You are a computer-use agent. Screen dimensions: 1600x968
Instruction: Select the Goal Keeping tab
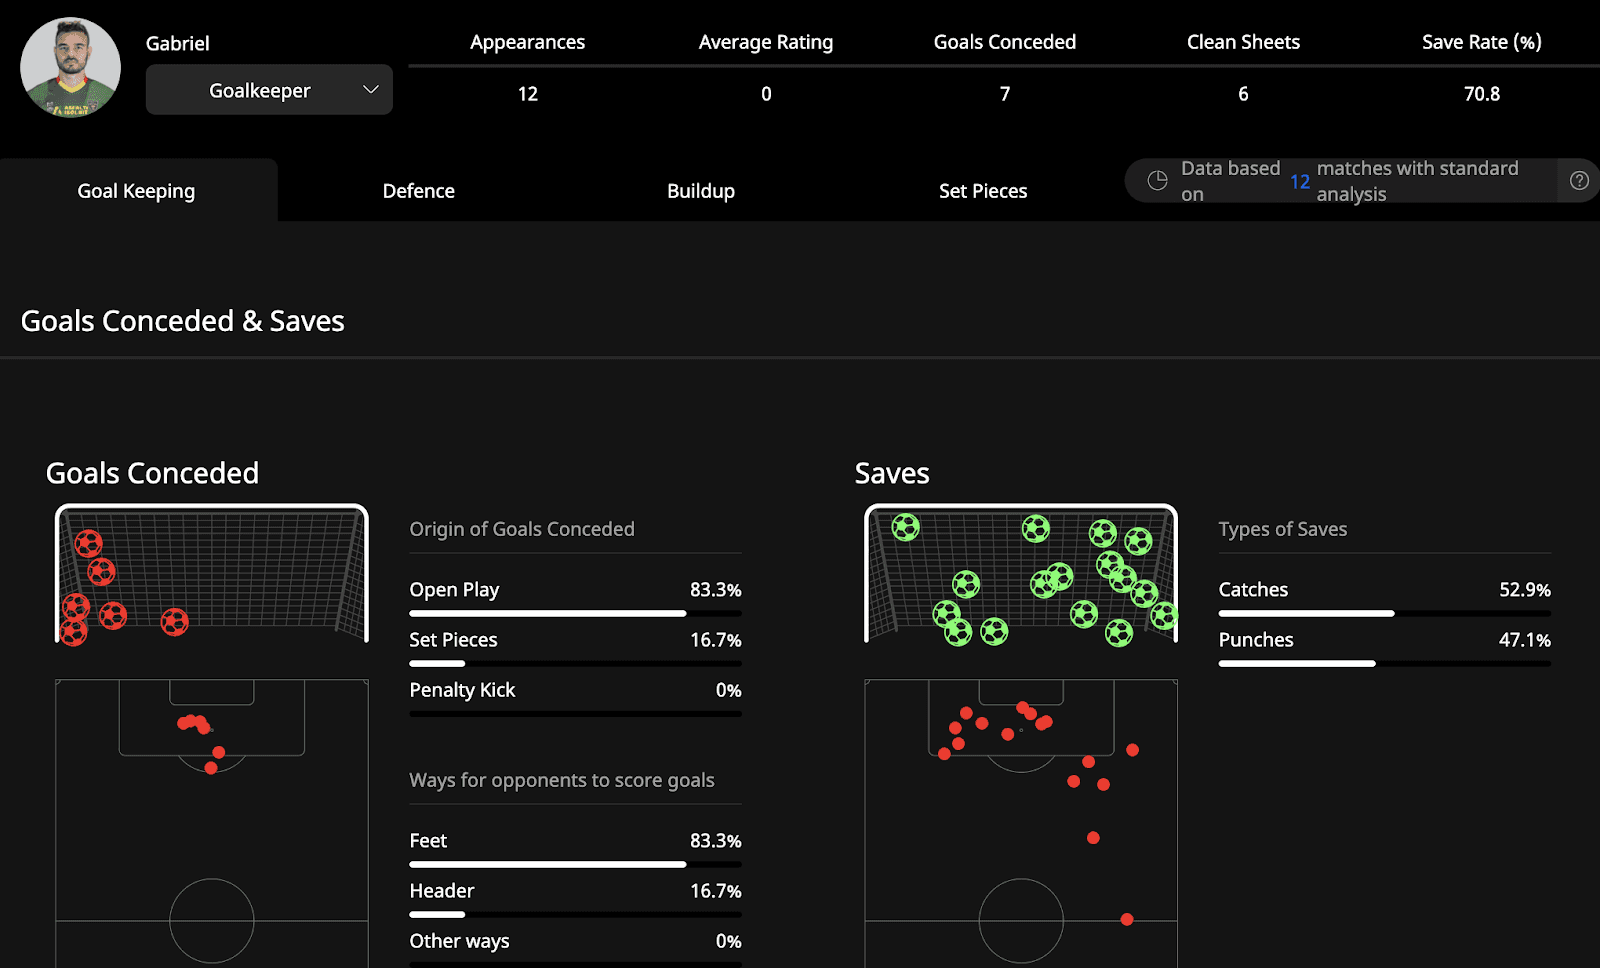(x=136, y=190)
